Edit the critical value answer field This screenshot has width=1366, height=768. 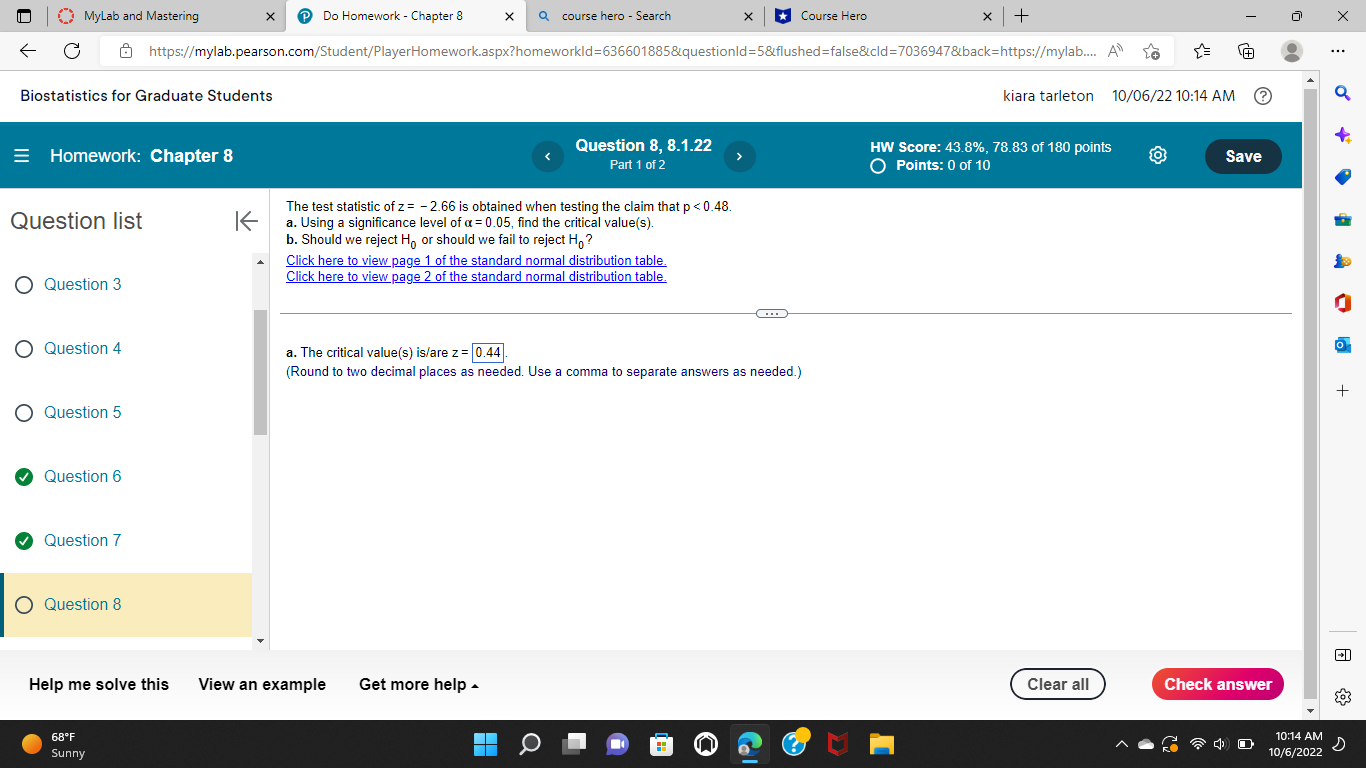pyautogui.click(x=487, y=352)
